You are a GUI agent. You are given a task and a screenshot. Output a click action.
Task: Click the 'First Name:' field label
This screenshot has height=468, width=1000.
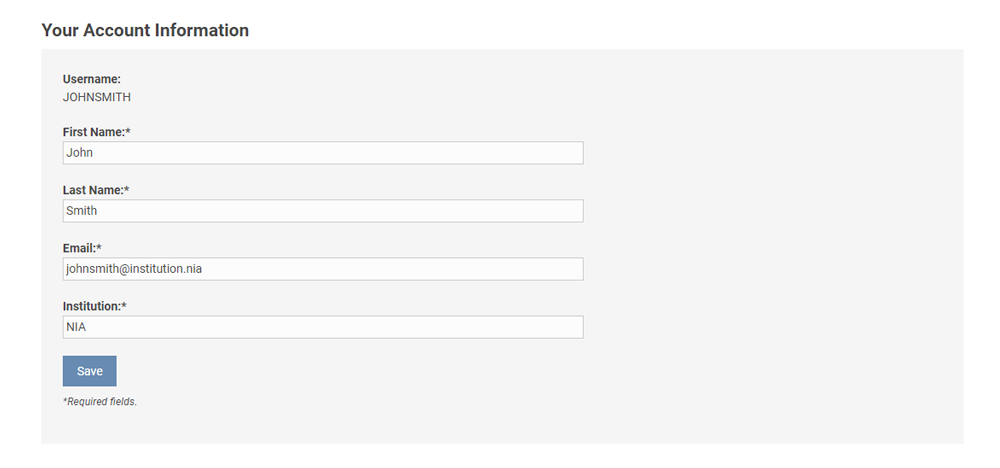point(93,132)
